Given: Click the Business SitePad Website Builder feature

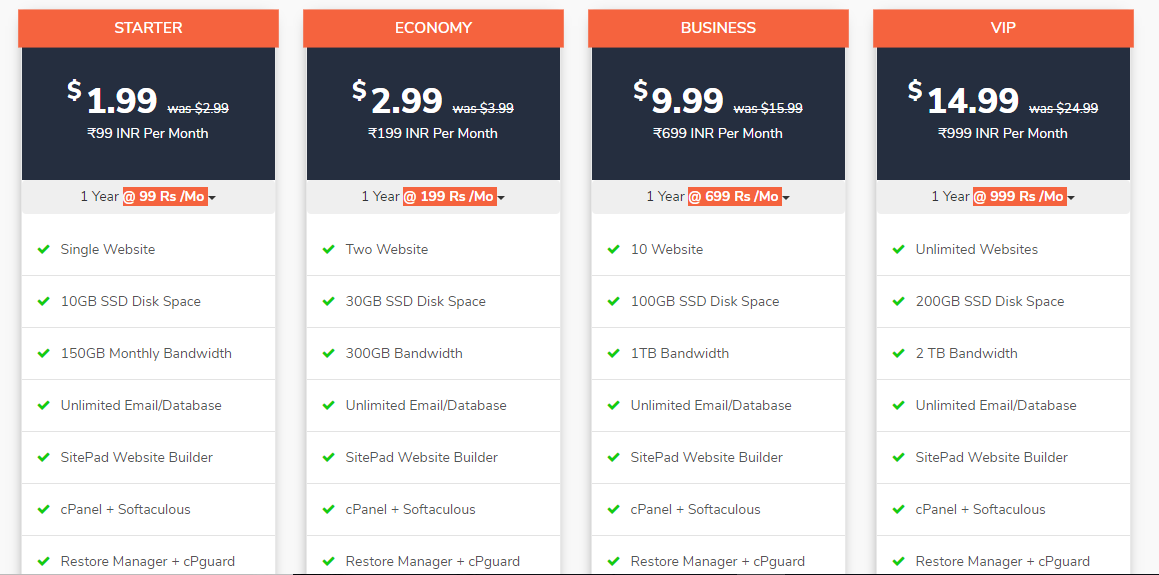Looking at the screenshot, I should click(707, 457).
